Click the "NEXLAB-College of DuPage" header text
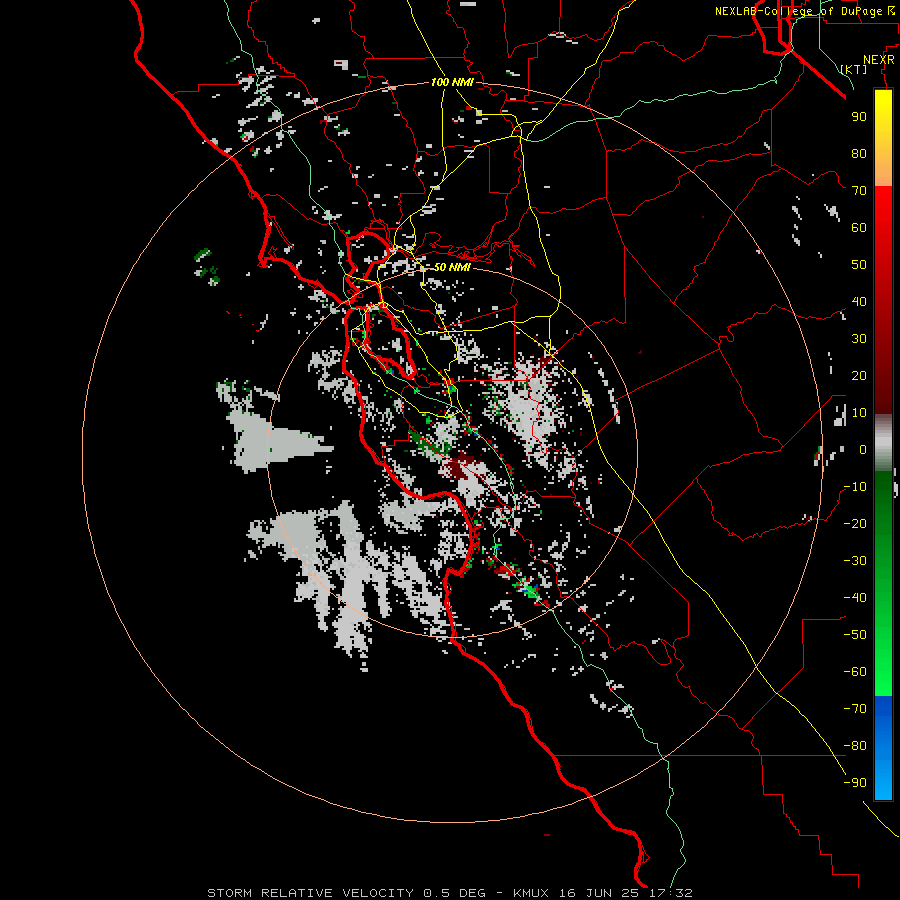Screen dimensions: 900x900 (x=798, y=11)
